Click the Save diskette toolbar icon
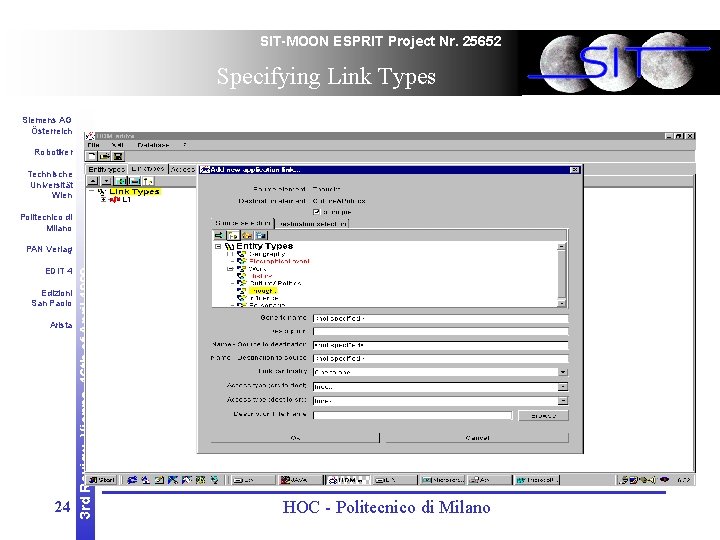This screenshot has width=720, height=540. 118,156
